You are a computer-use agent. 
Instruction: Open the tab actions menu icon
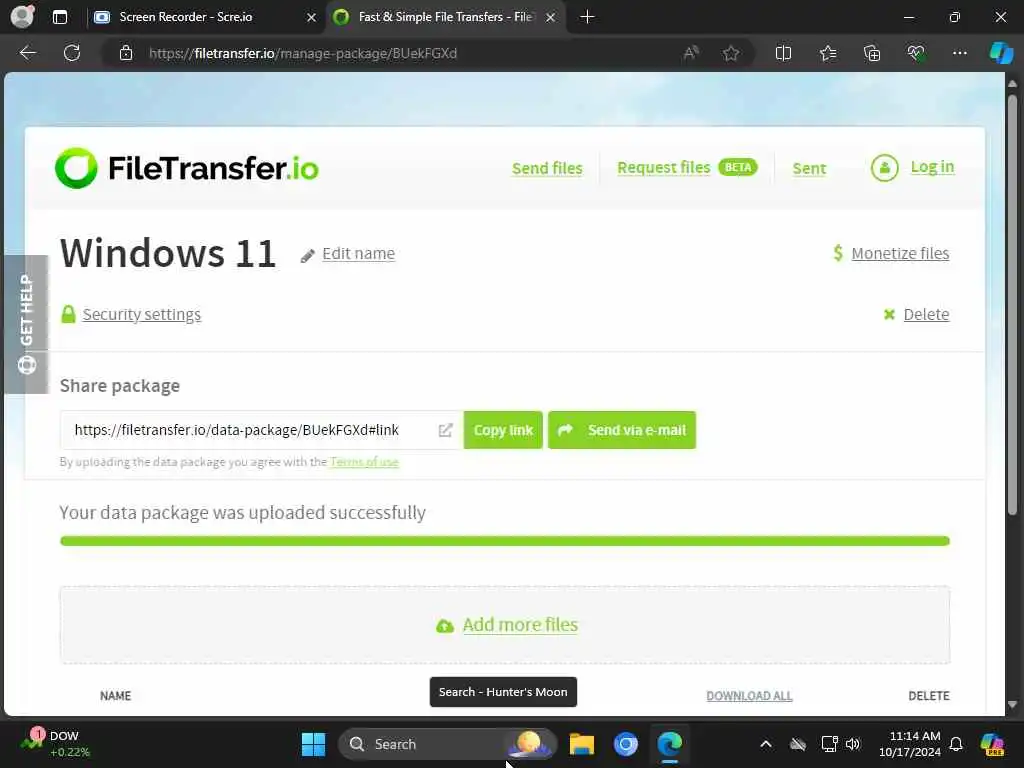(59, 17)
